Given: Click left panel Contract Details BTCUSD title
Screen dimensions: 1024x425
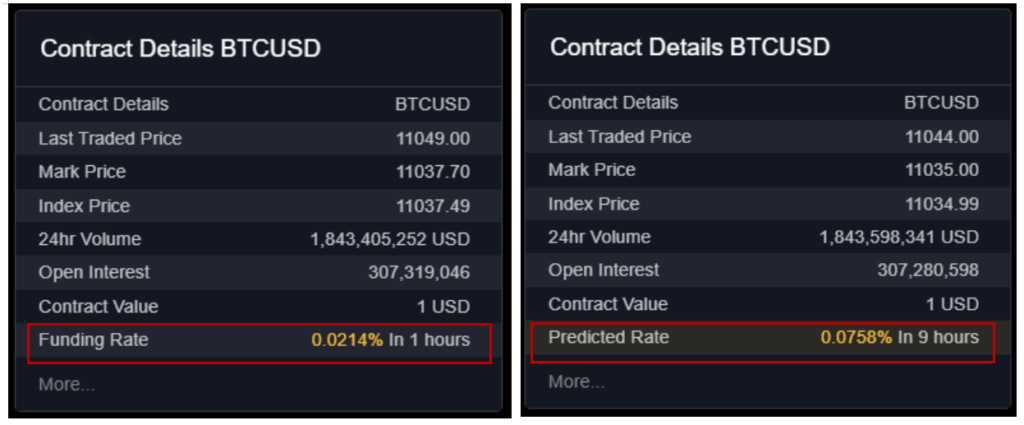Looking at the screenshot, I should point(180,49).
